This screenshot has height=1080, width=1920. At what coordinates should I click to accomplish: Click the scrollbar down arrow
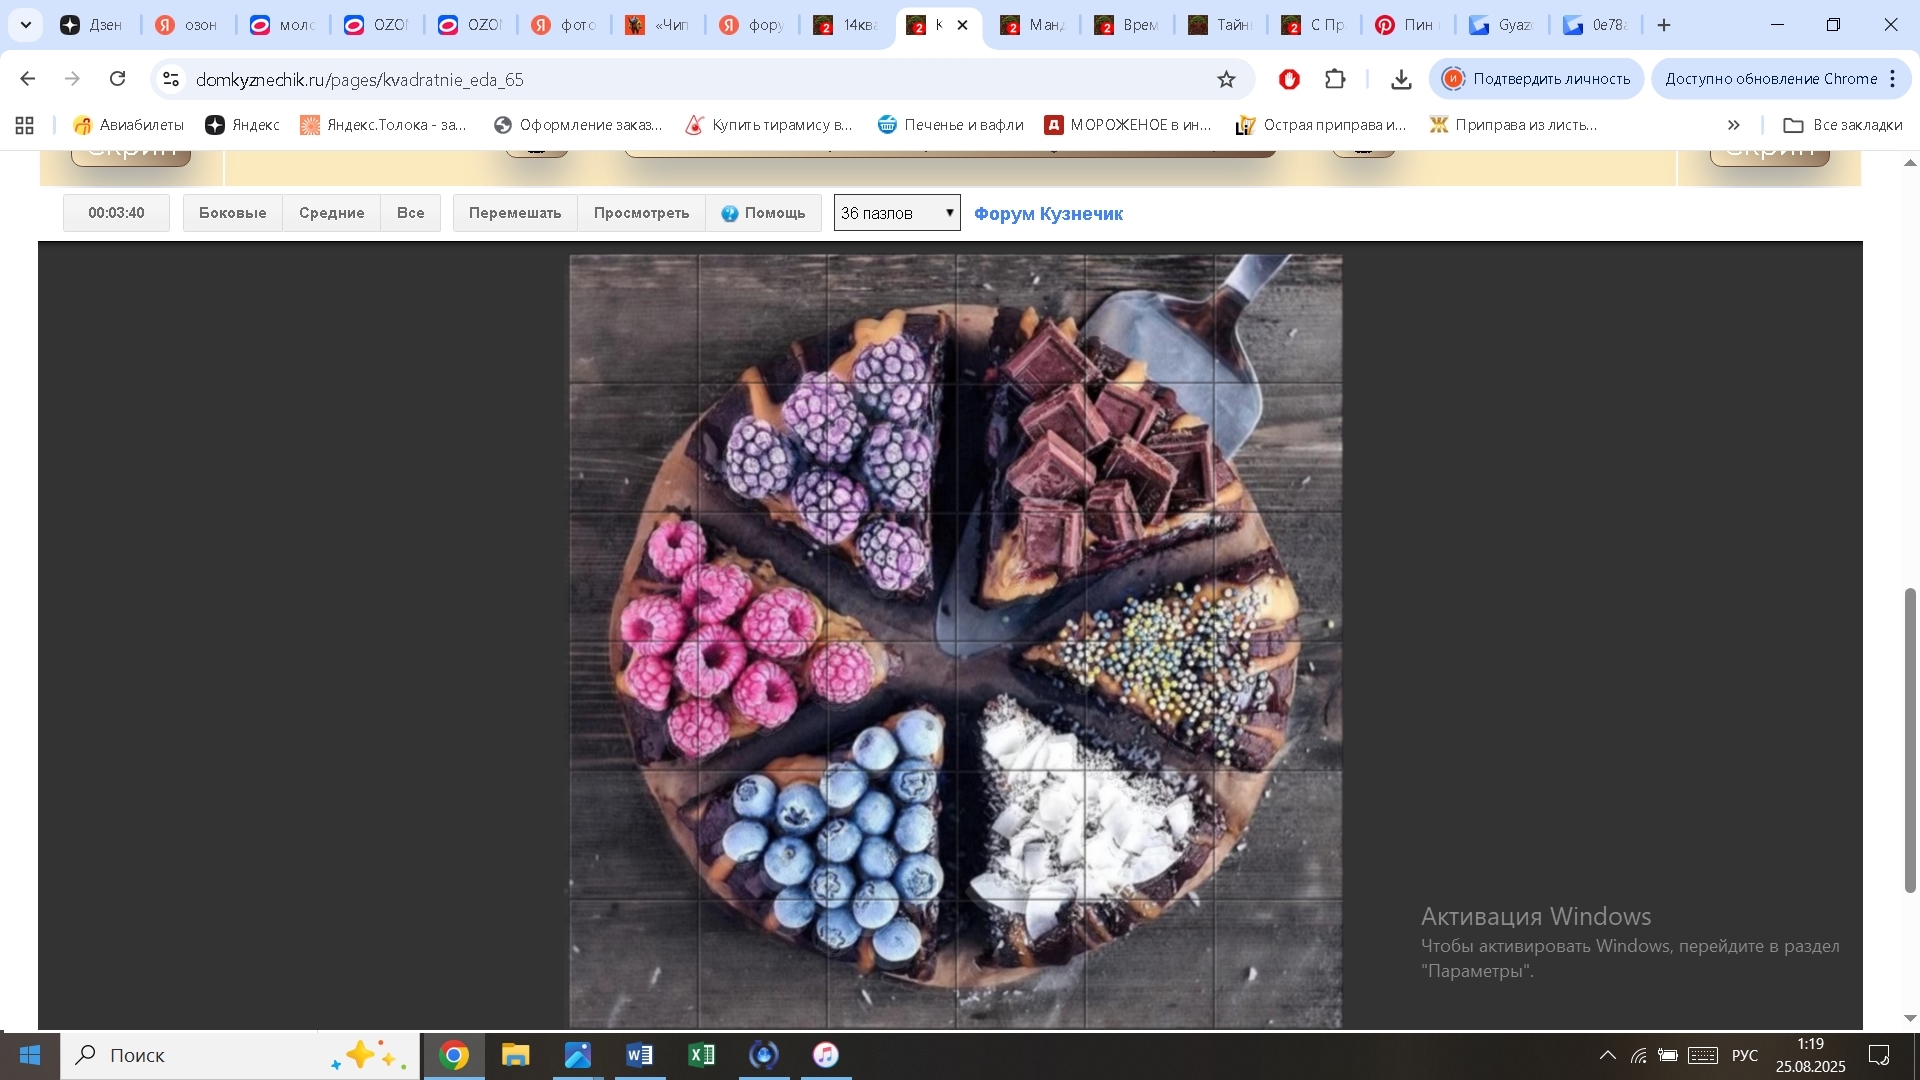(1910, 1018)
